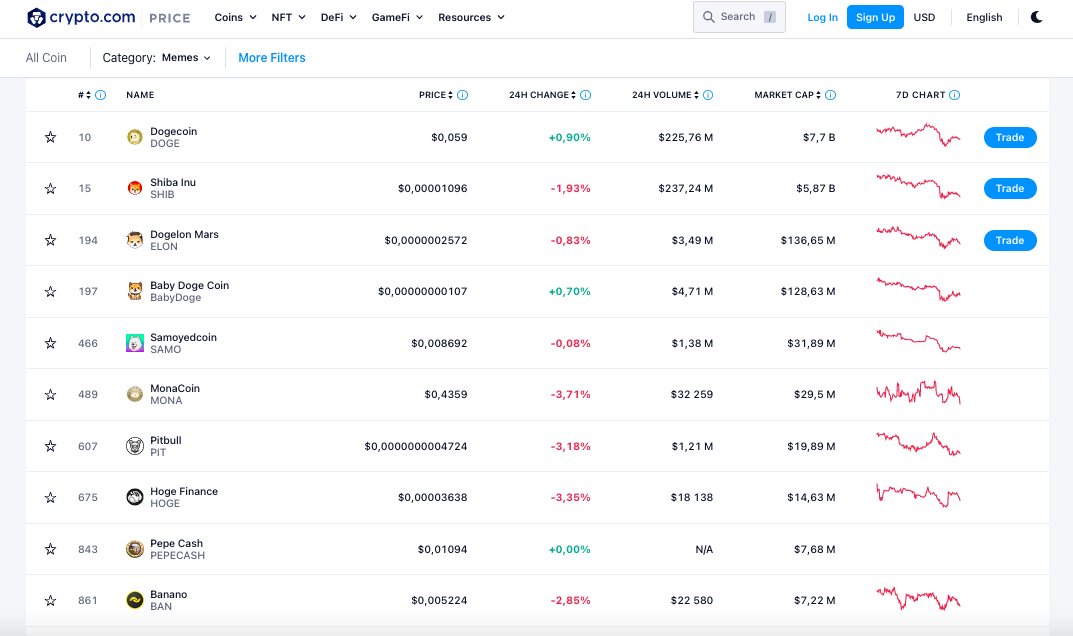Viewport: 1073px width, 636px height.
Task: Open the Pepe Cash icon
Action: [135, 549]
